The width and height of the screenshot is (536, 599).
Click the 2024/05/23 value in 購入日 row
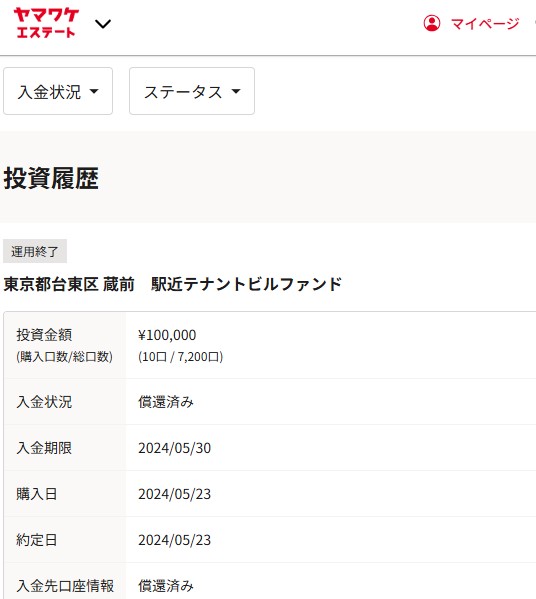pyautogui.click(x=175, y=494)
